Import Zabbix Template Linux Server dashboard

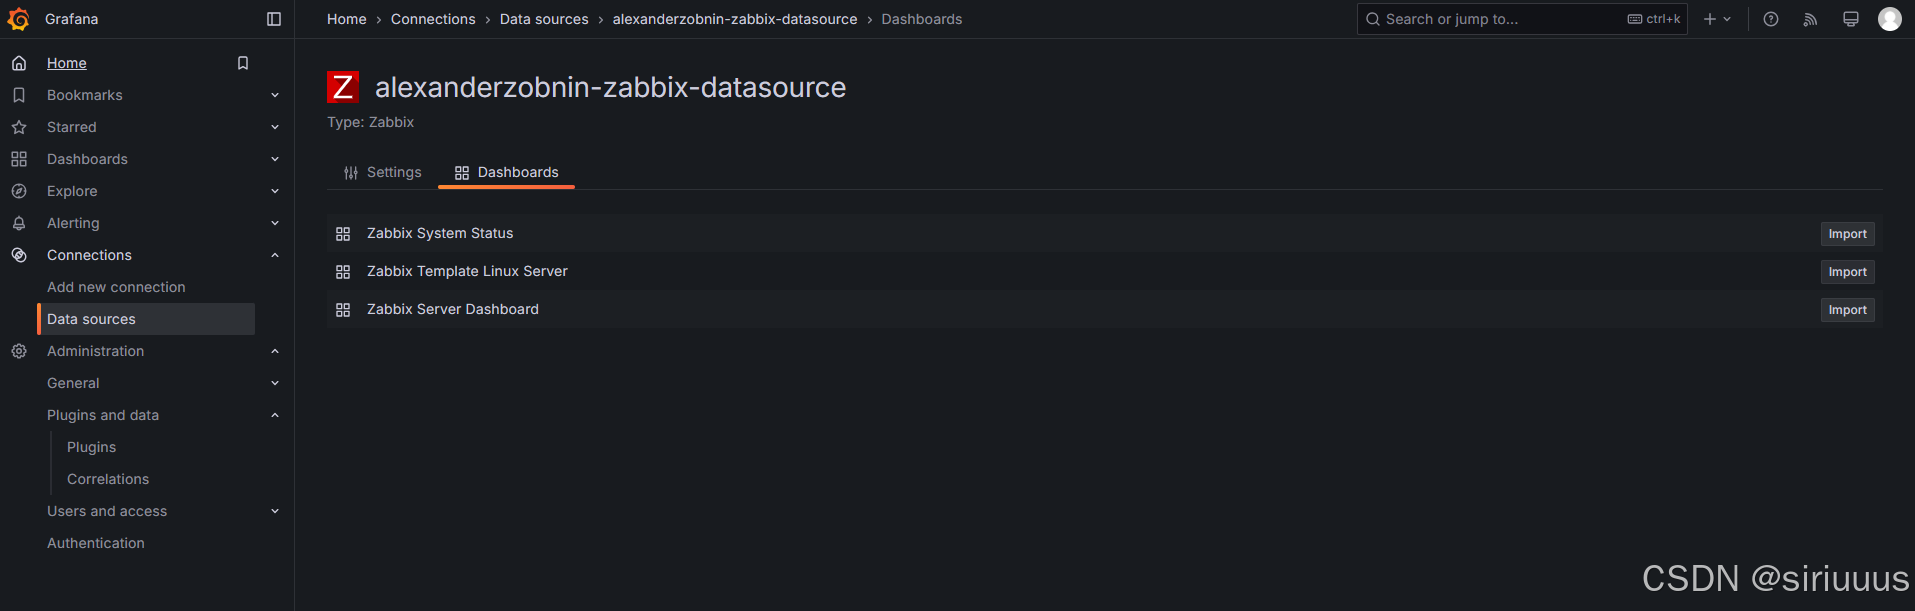click(x=1847, y=272)
